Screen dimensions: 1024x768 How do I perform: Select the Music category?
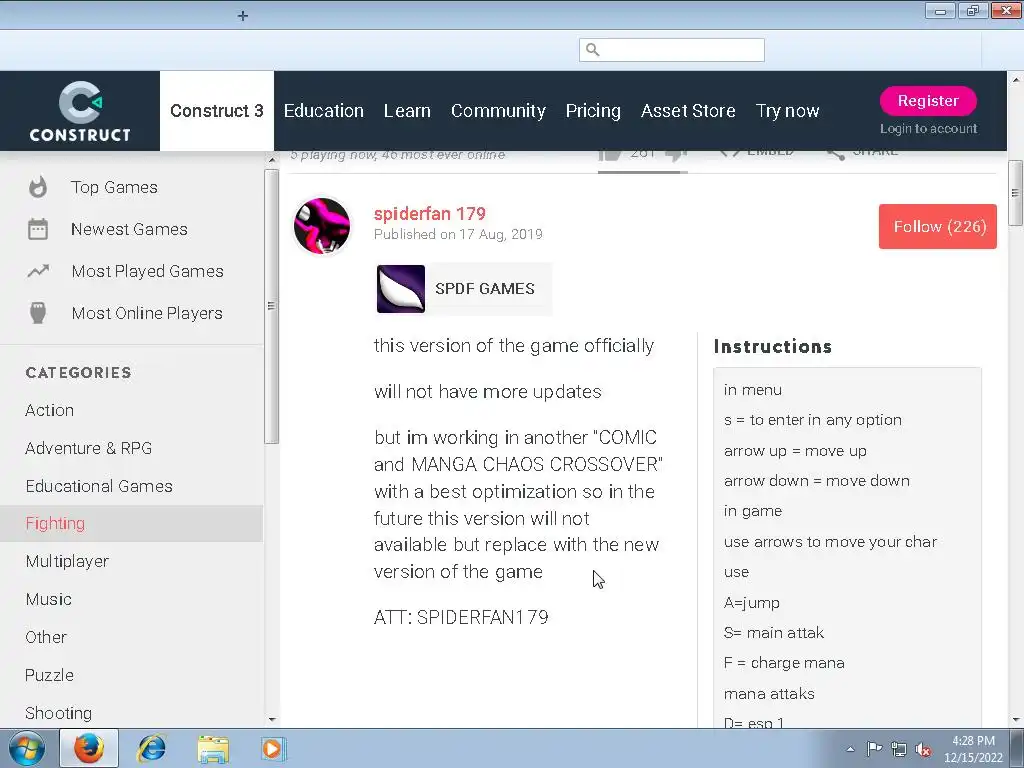(48, 599)
